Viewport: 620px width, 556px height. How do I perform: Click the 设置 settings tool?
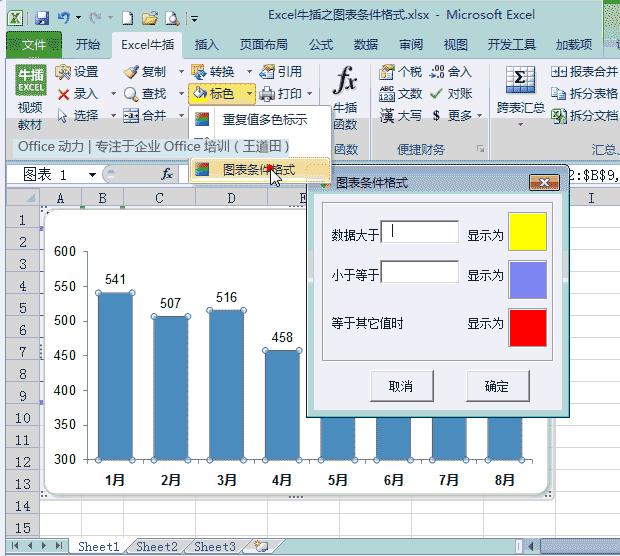(77, 72)
